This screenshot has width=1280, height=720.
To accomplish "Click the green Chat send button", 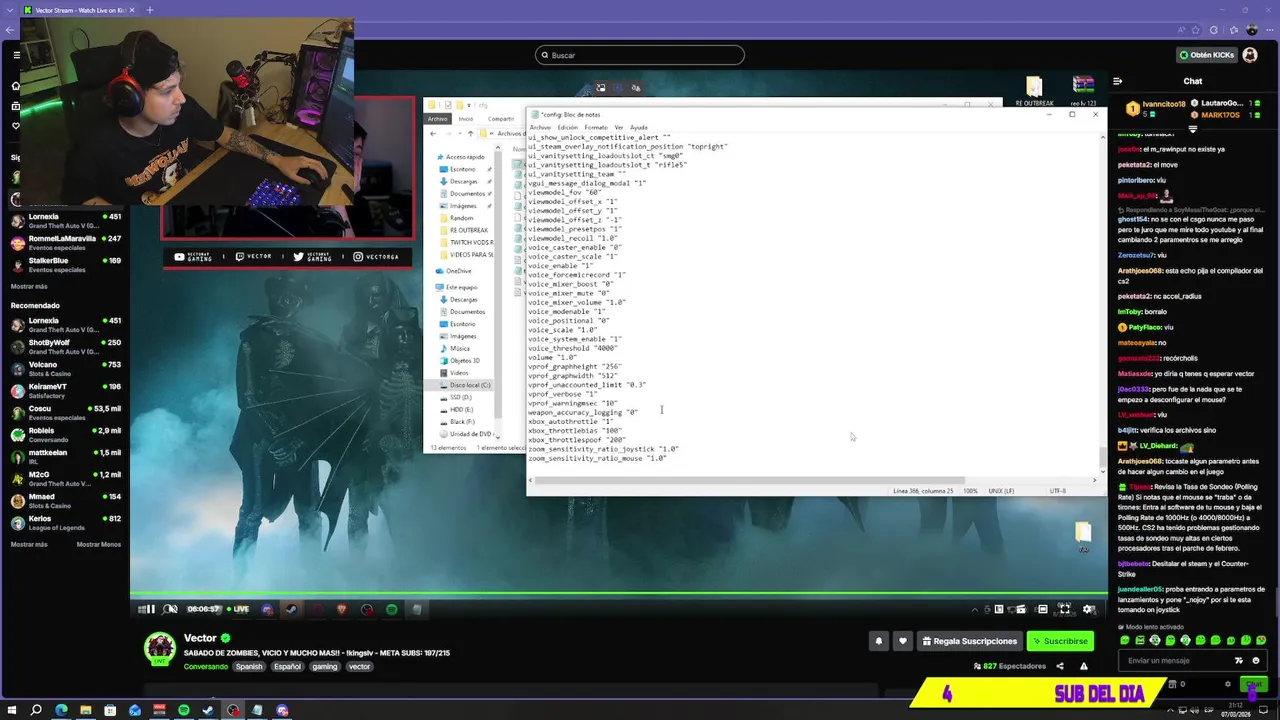I will (x=1253, y=684).
